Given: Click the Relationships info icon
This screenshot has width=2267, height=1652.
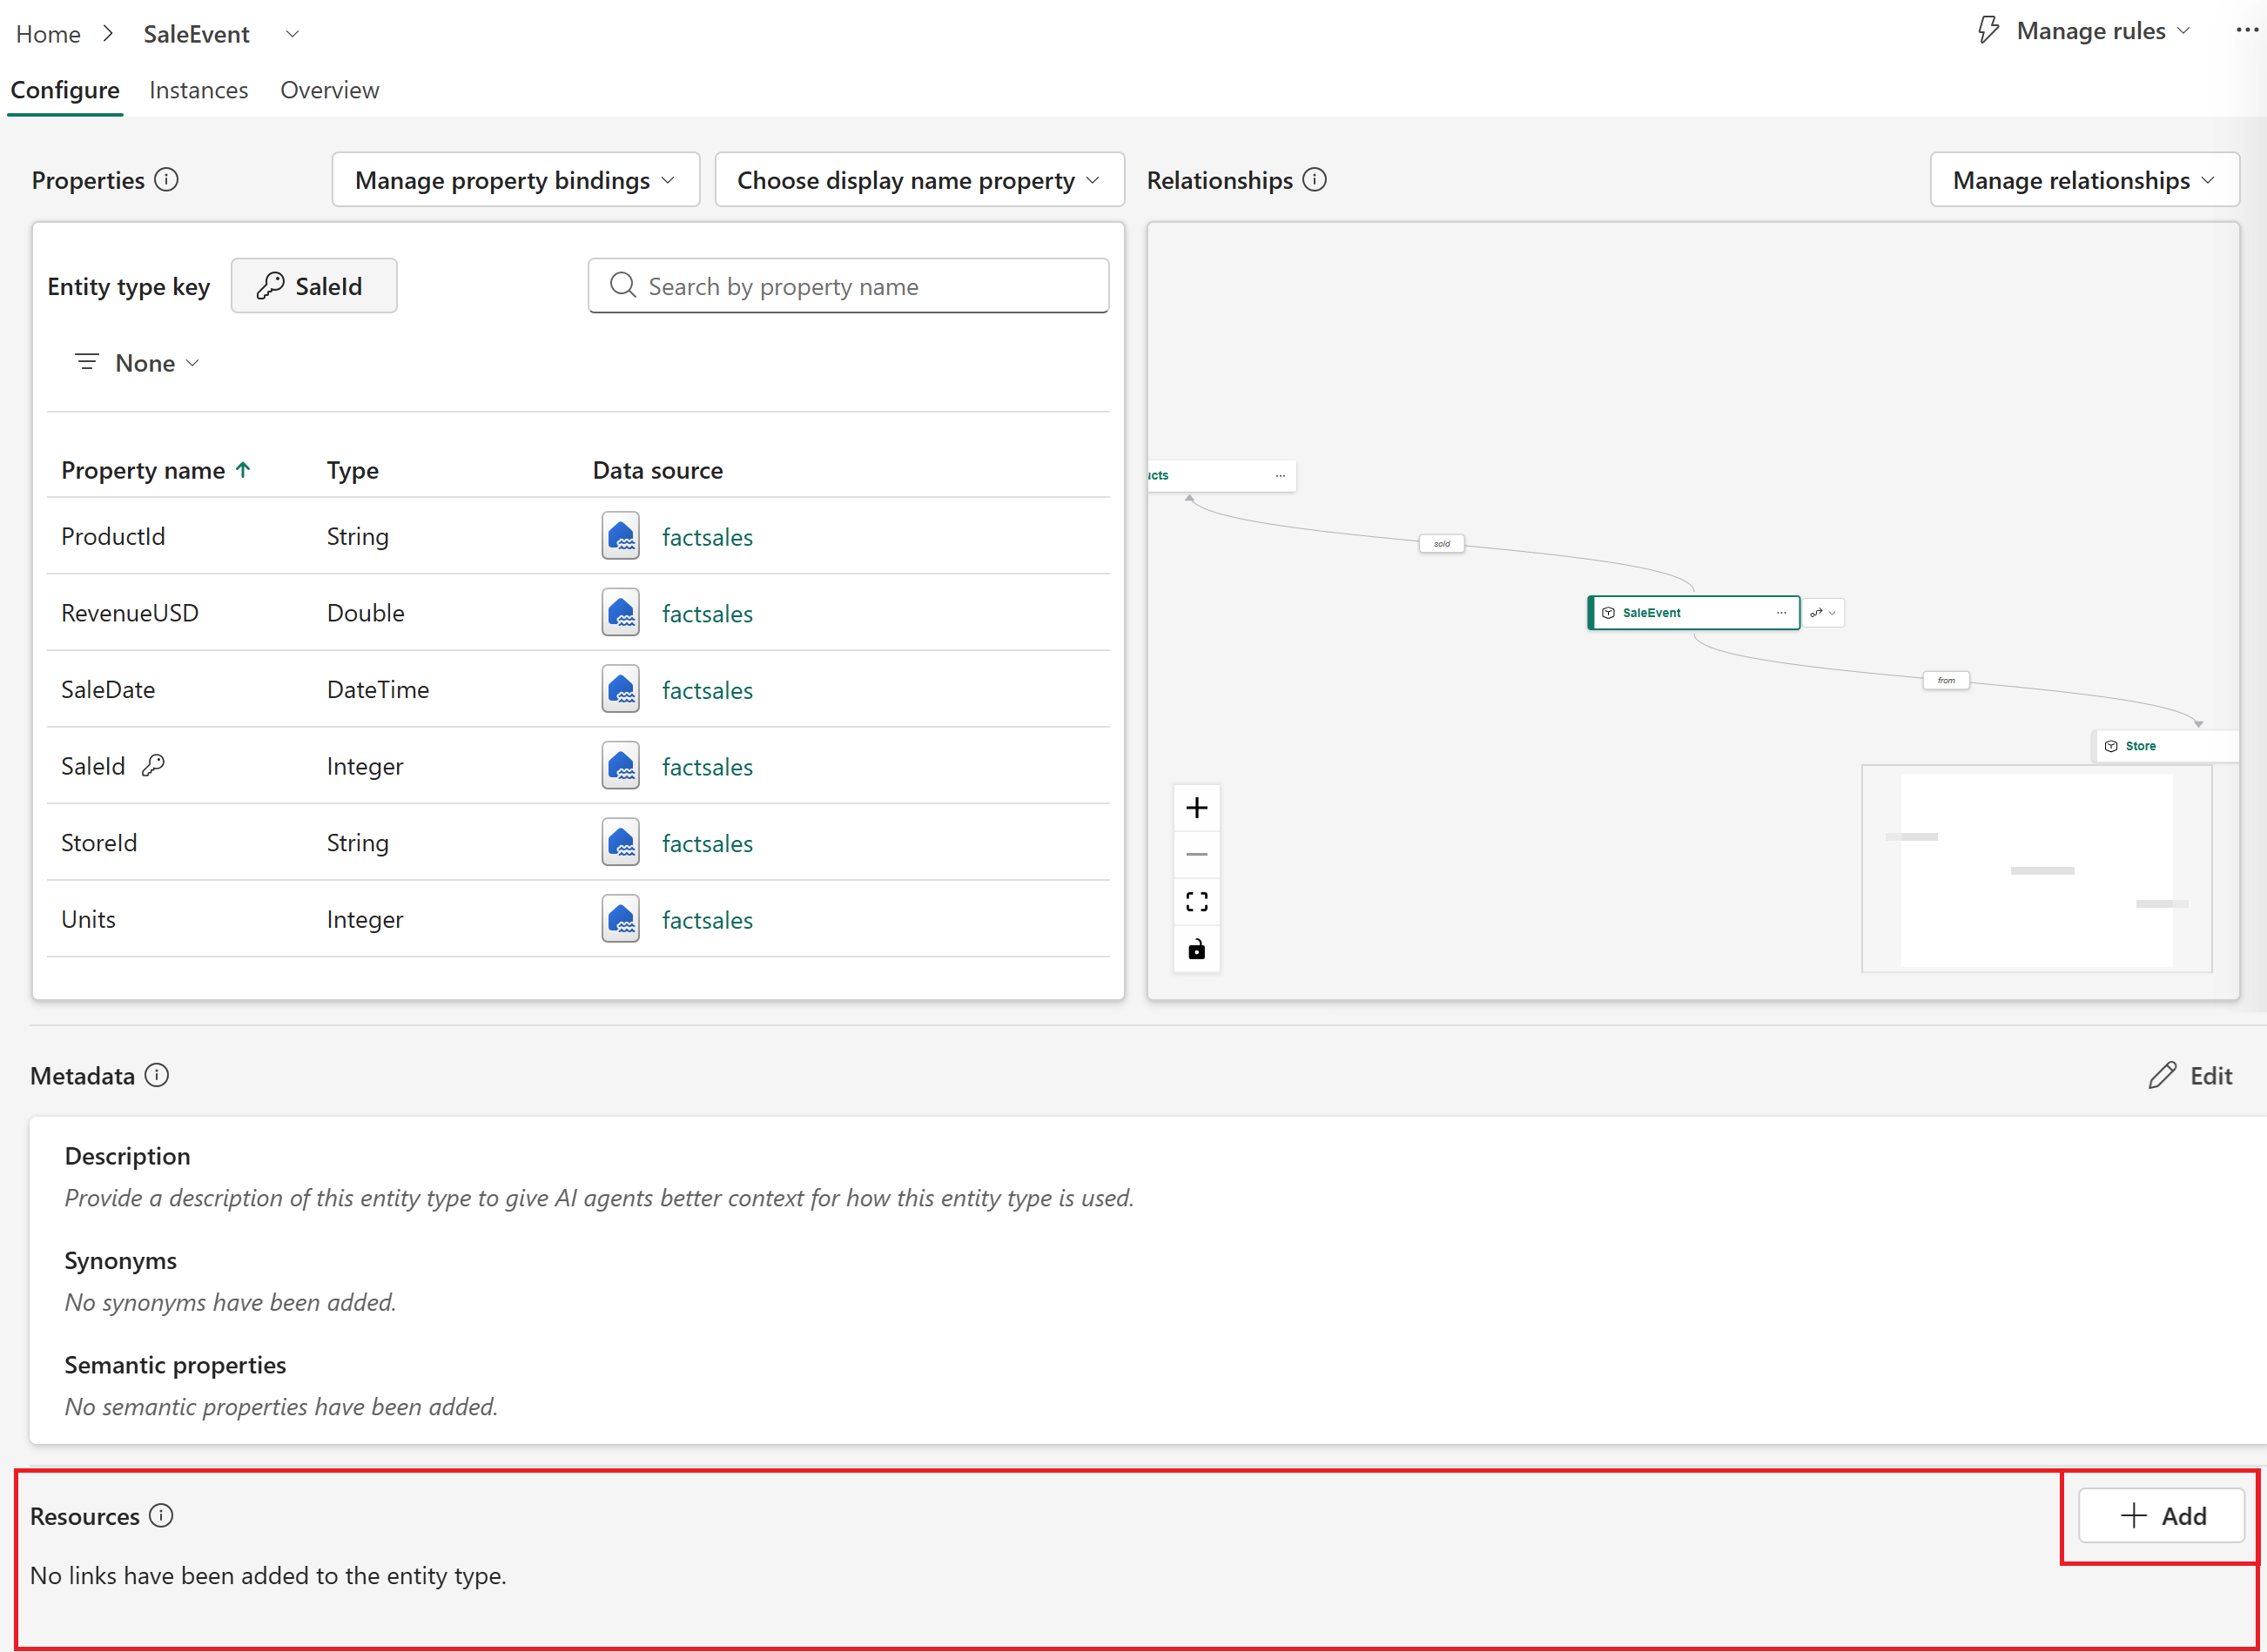Looking at the screenshot, I should tap(1315, 180).
